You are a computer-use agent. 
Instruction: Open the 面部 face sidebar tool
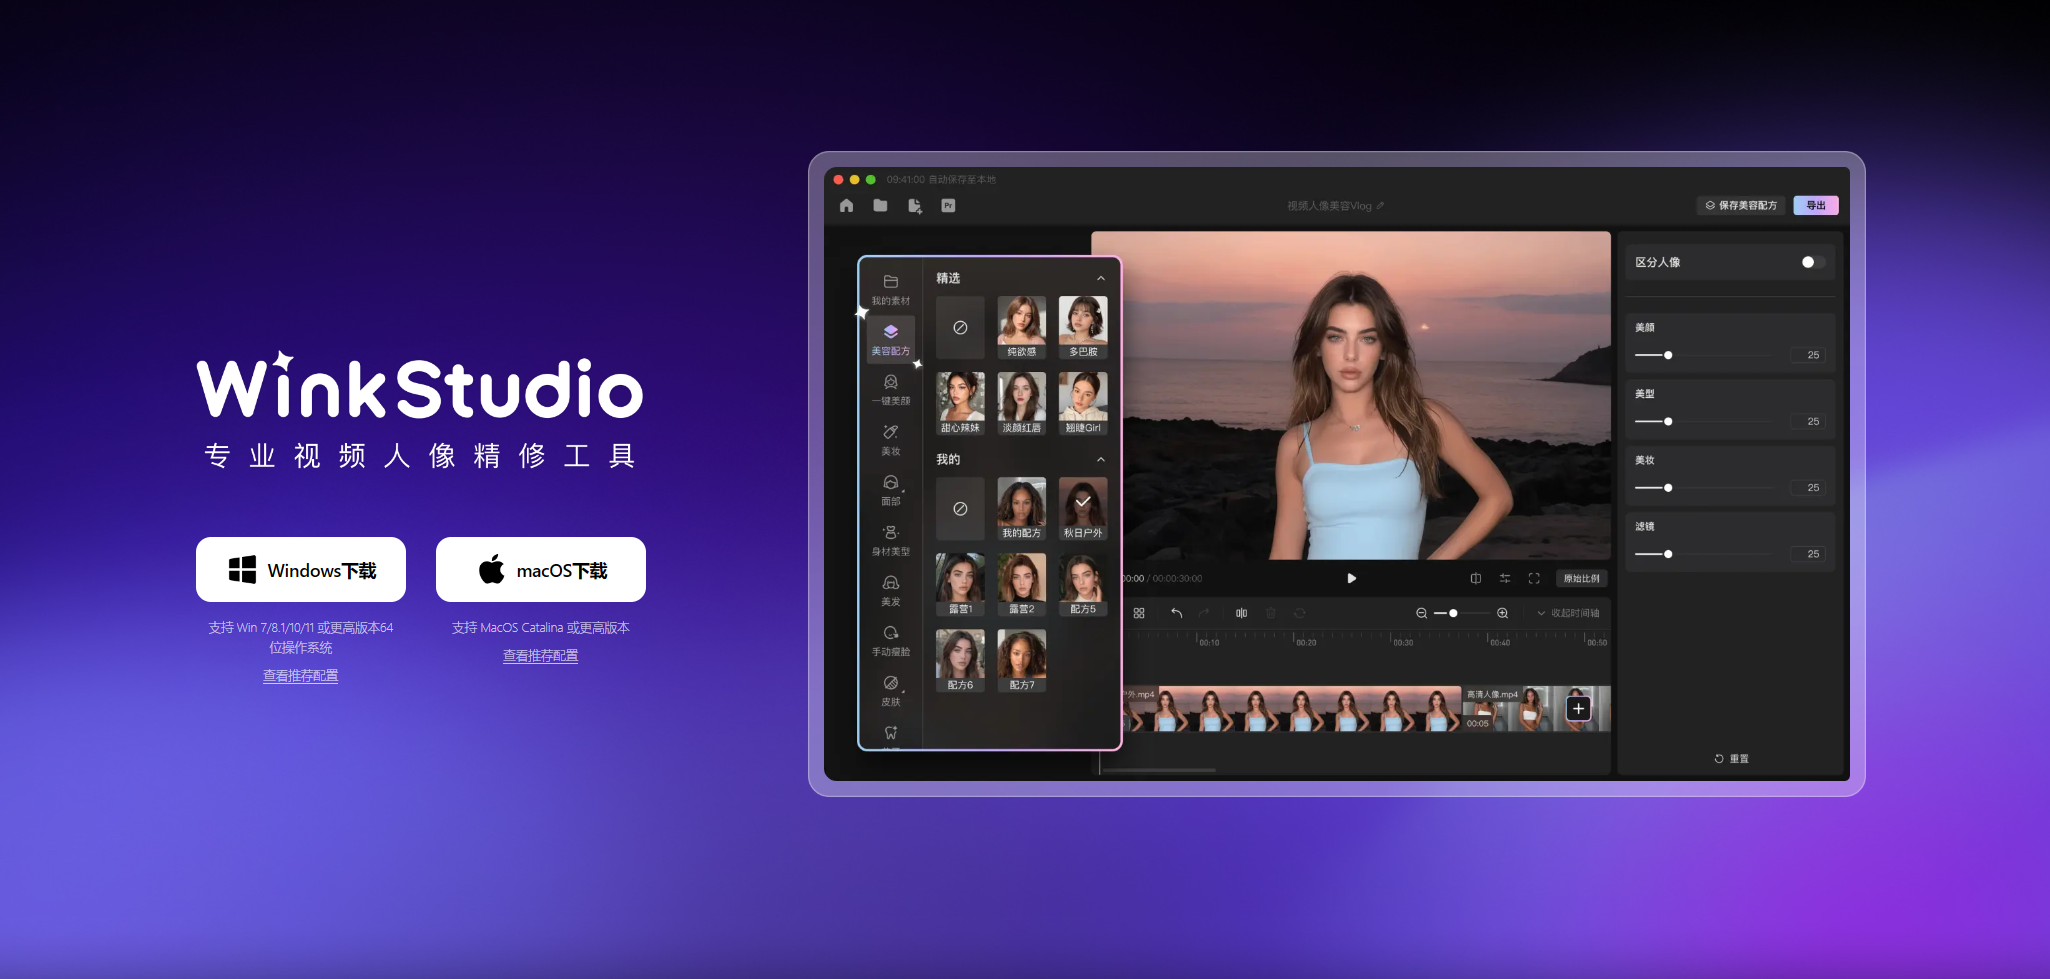coord(890,490)
